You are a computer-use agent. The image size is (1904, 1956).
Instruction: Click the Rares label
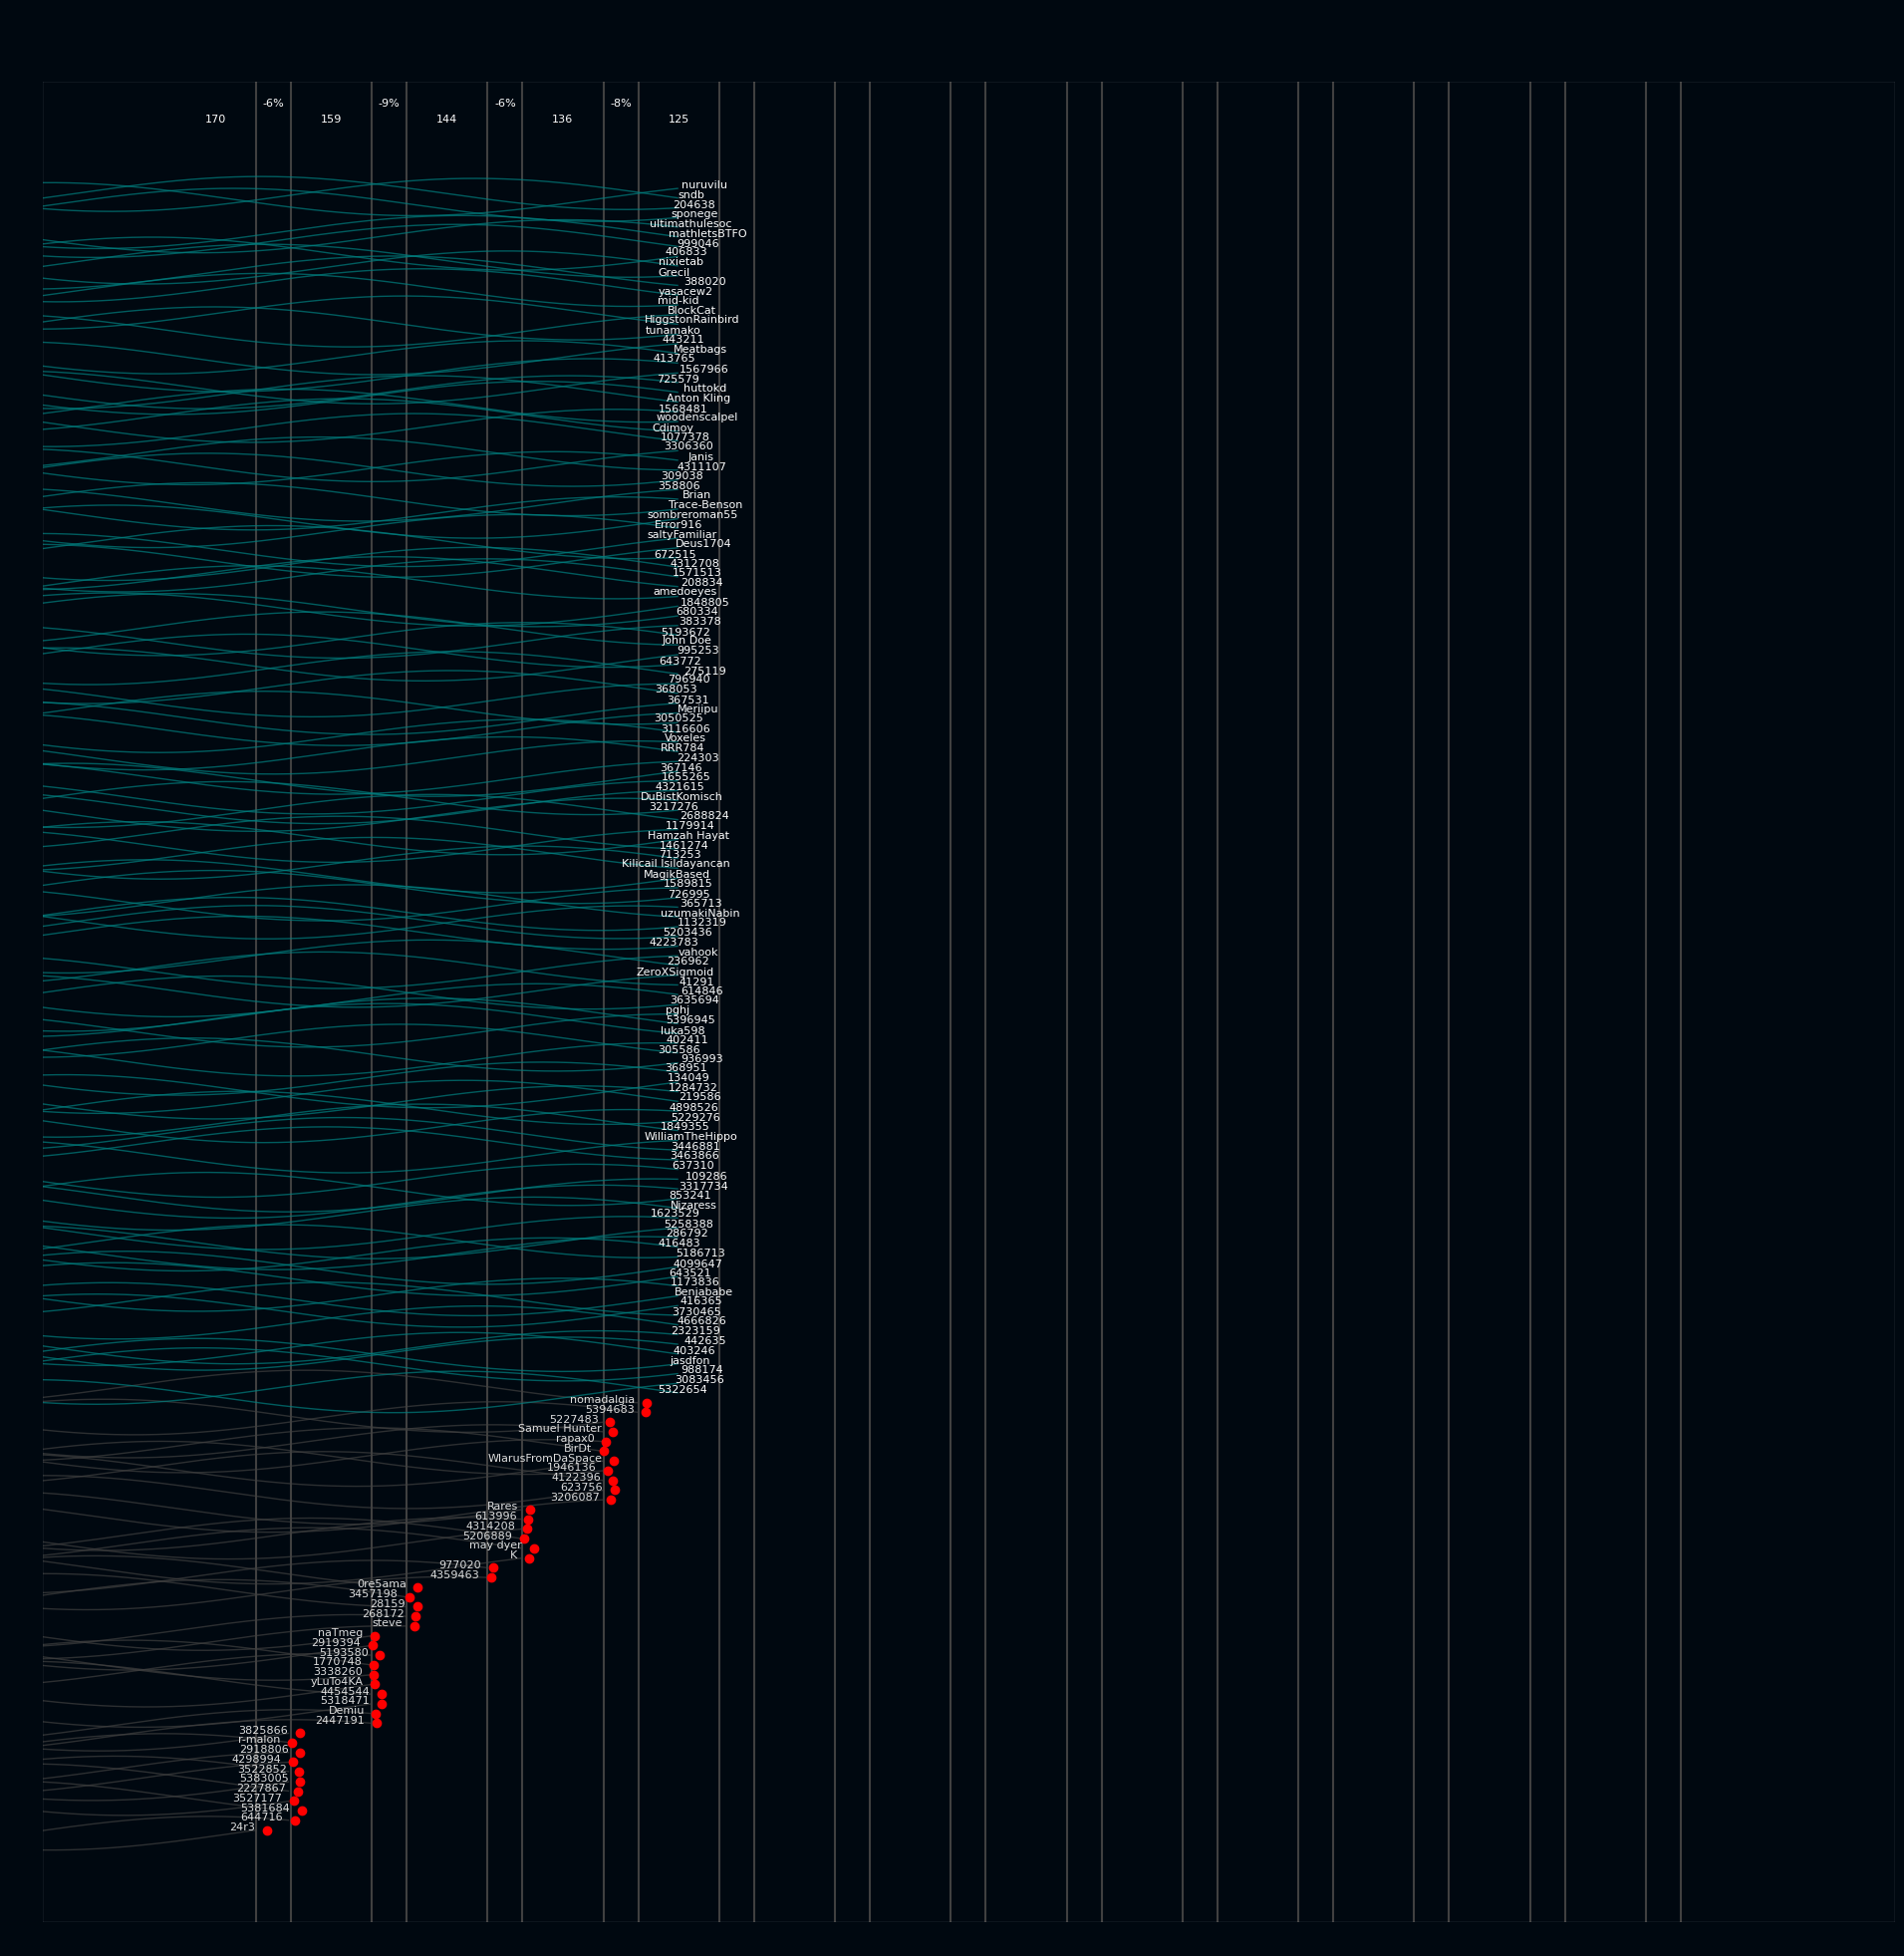tap(501, 1506)
